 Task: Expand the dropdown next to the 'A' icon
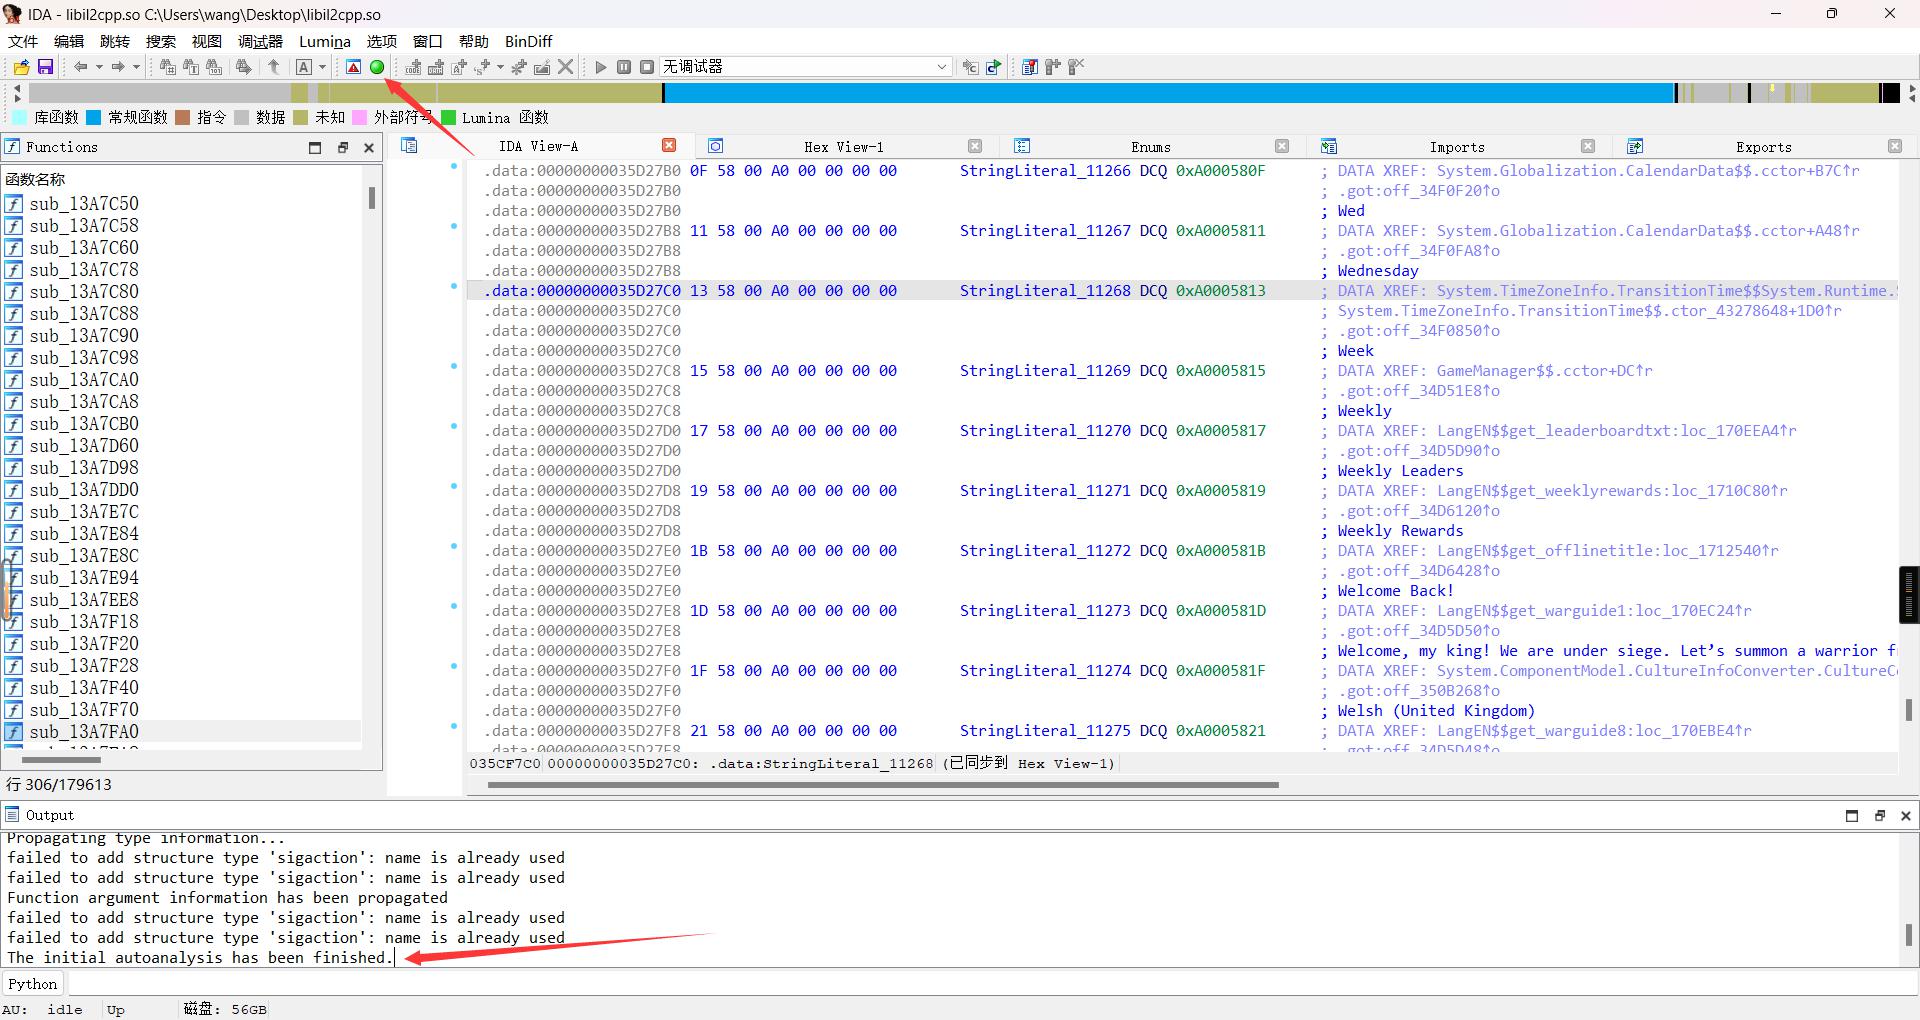point(322,67)
